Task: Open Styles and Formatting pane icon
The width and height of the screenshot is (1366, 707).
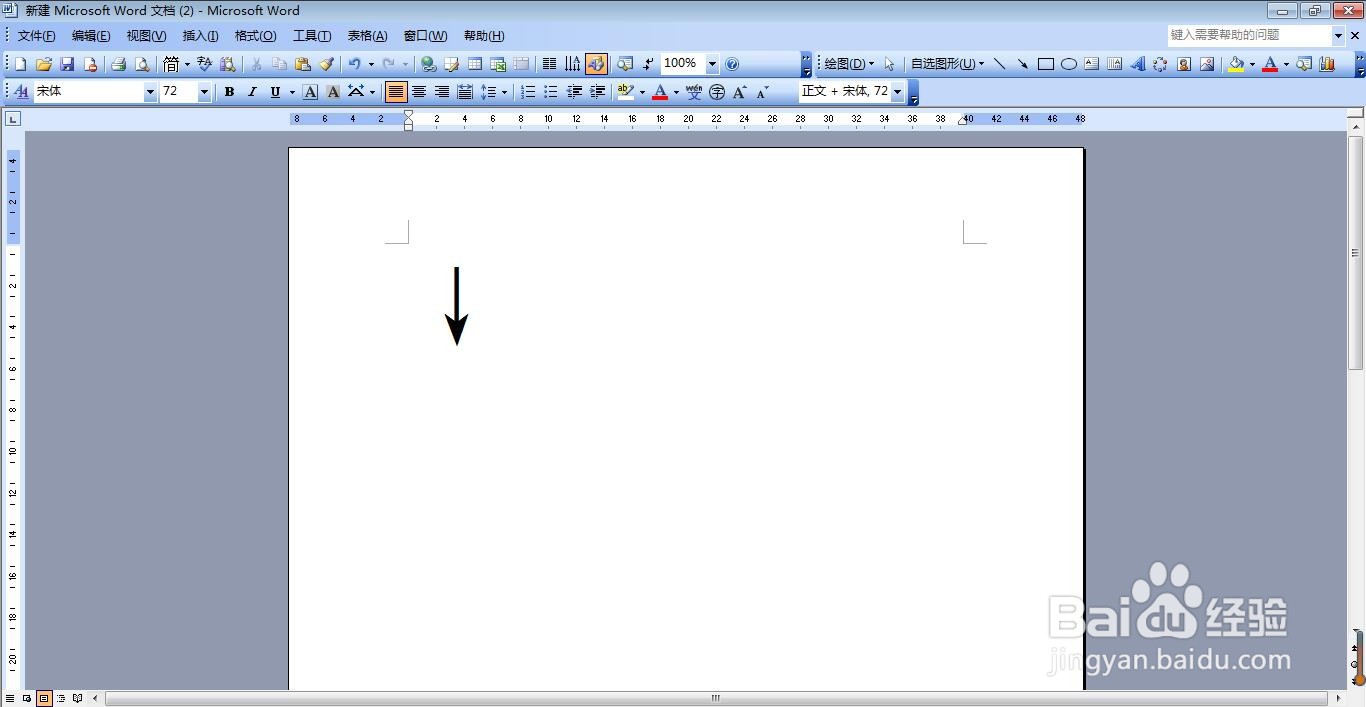Action: pyautogui.click(x=21, y=92)
